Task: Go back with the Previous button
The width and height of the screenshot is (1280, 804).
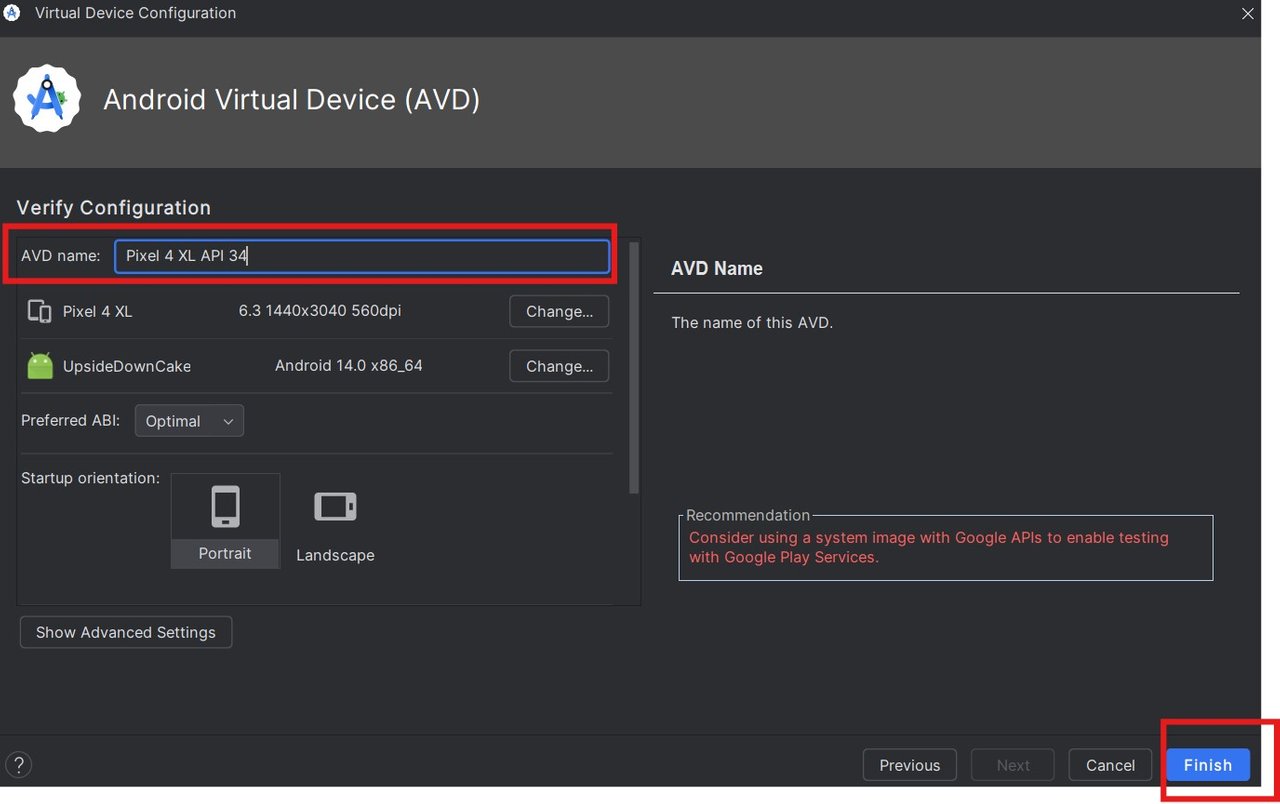Action: (910, 765)
